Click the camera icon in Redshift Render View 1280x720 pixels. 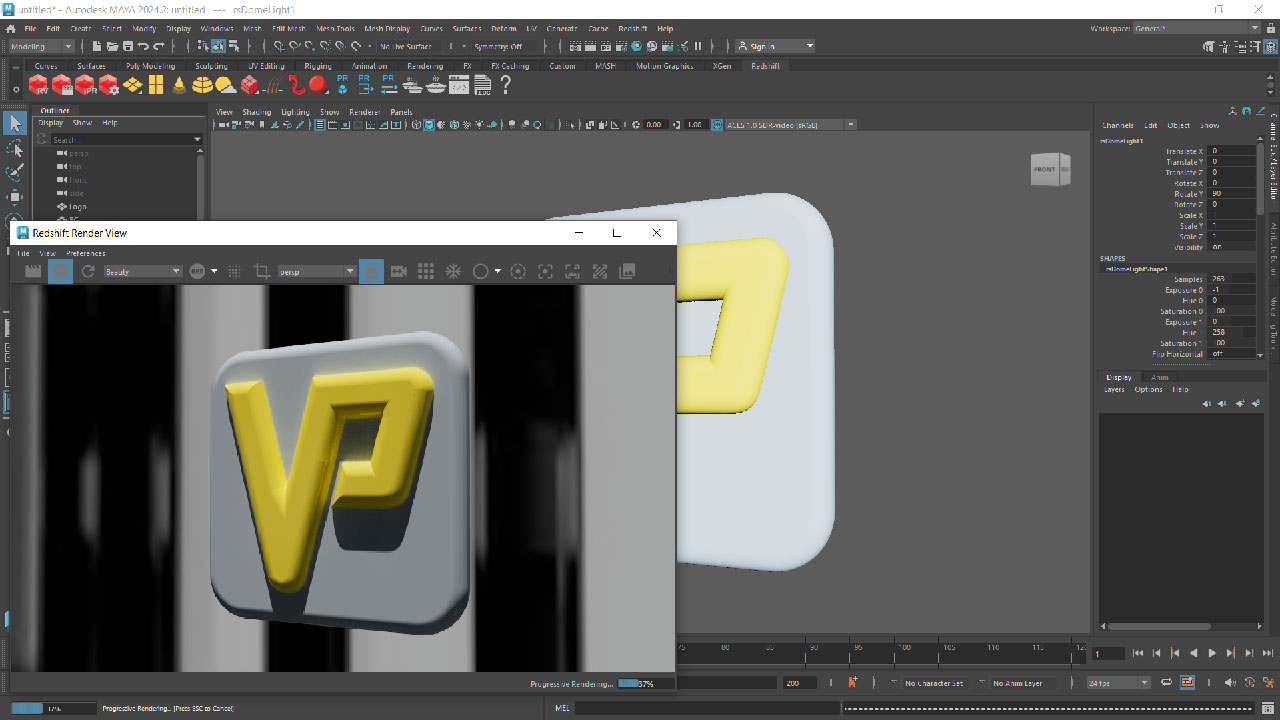(398, 271)
